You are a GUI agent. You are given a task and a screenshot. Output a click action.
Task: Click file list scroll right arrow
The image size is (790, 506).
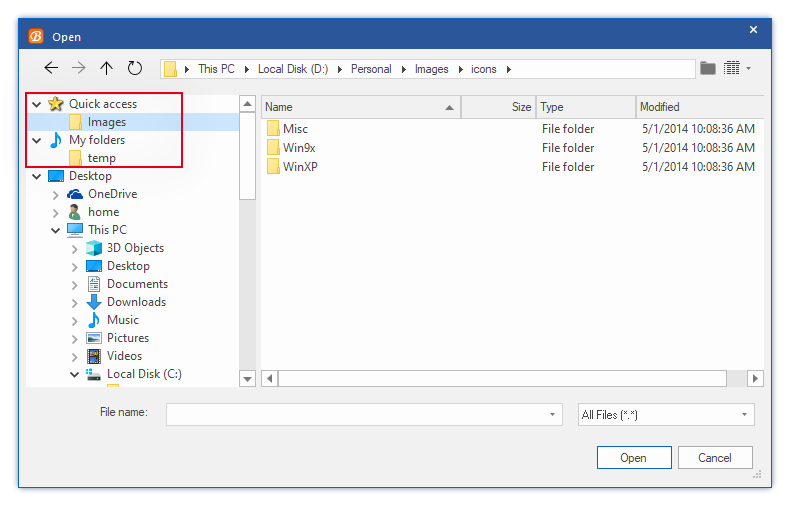point(755,378)
